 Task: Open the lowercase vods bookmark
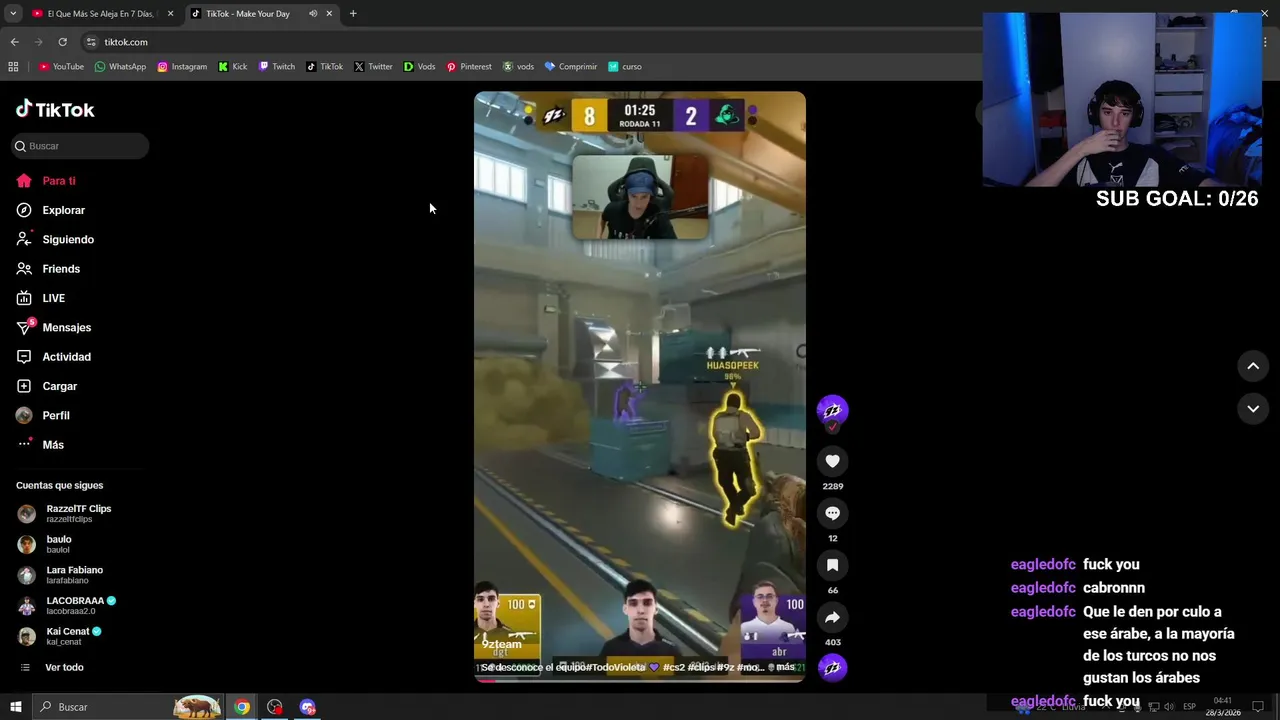(518, 67)
